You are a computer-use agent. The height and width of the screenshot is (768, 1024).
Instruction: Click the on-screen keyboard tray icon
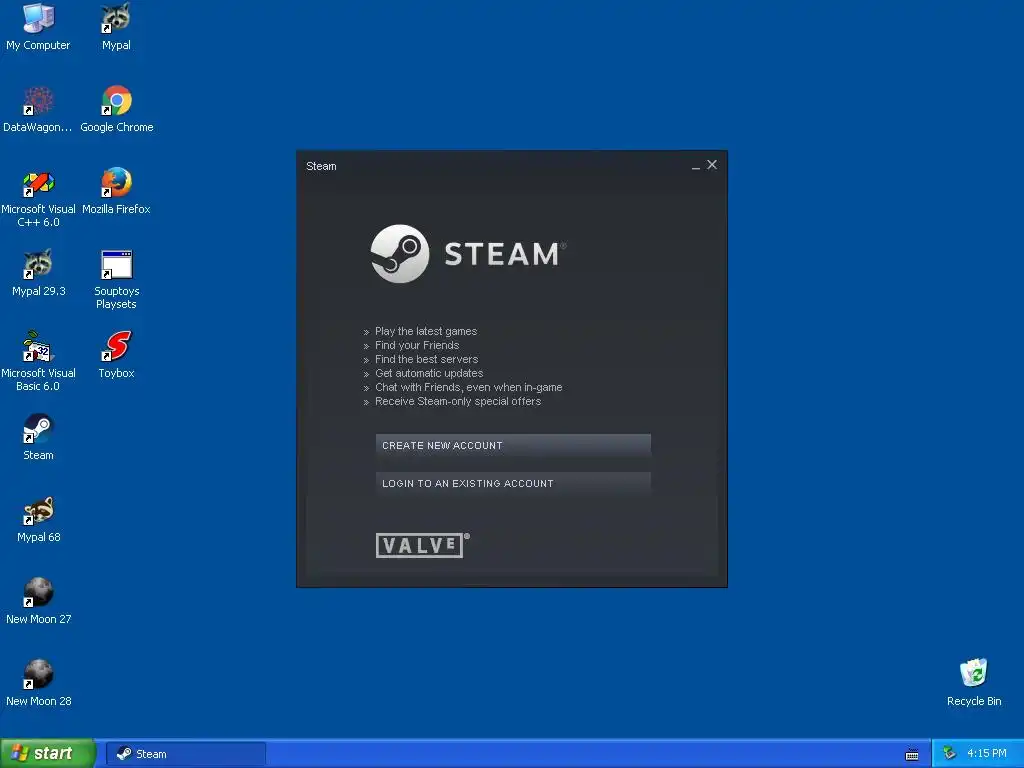912,754
